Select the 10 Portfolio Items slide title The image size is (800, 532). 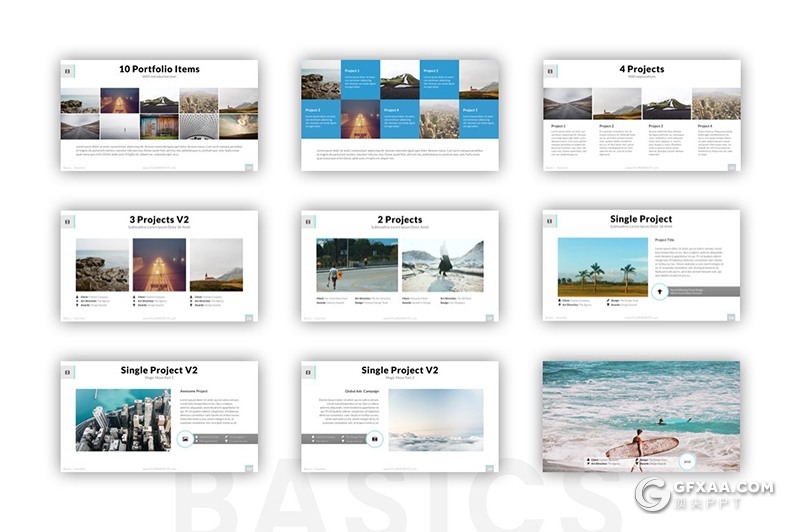[159, 70]
